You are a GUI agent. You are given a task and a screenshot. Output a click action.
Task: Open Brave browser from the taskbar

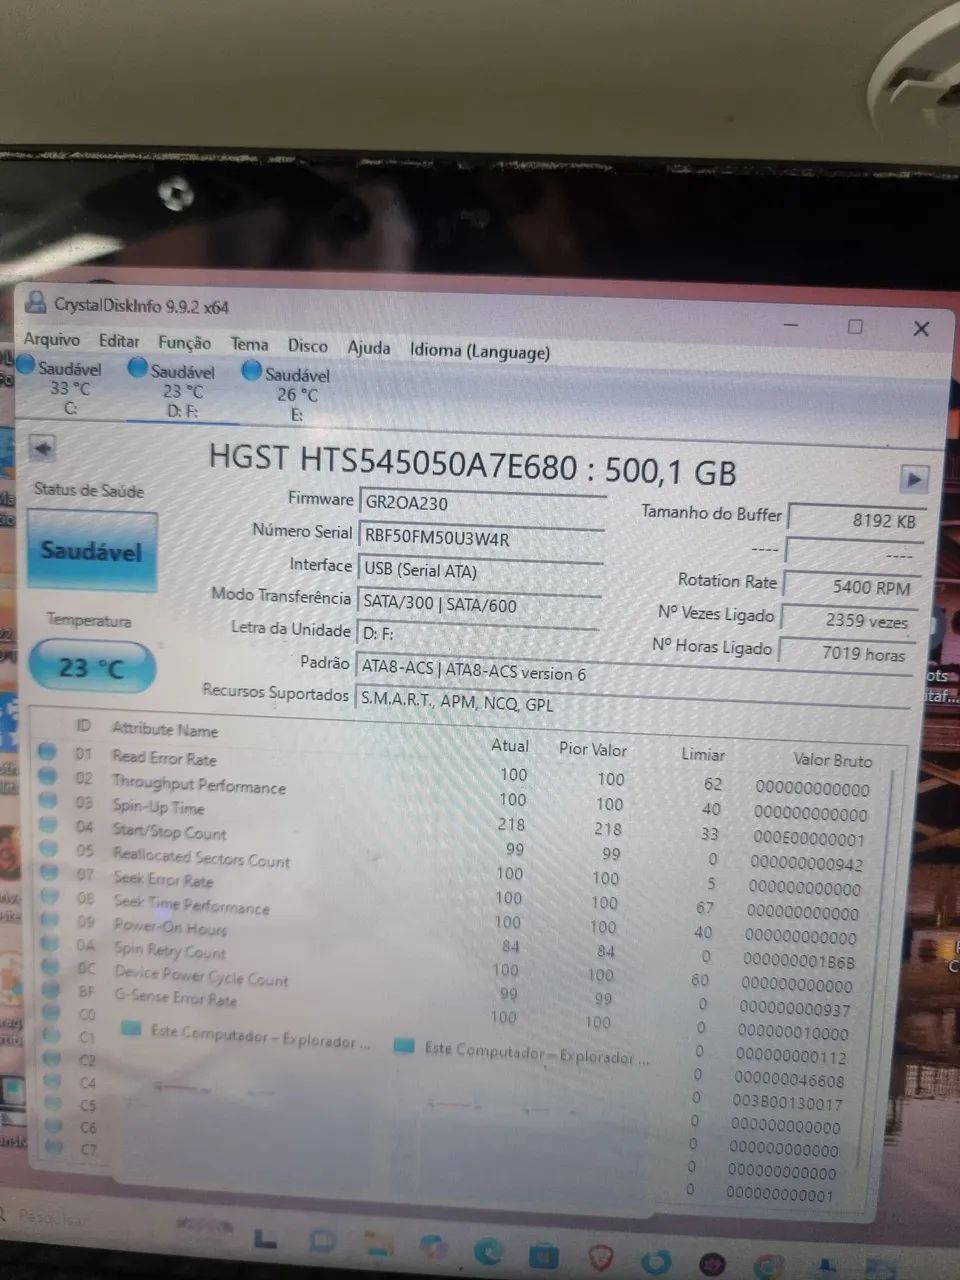pos(601,1255)
